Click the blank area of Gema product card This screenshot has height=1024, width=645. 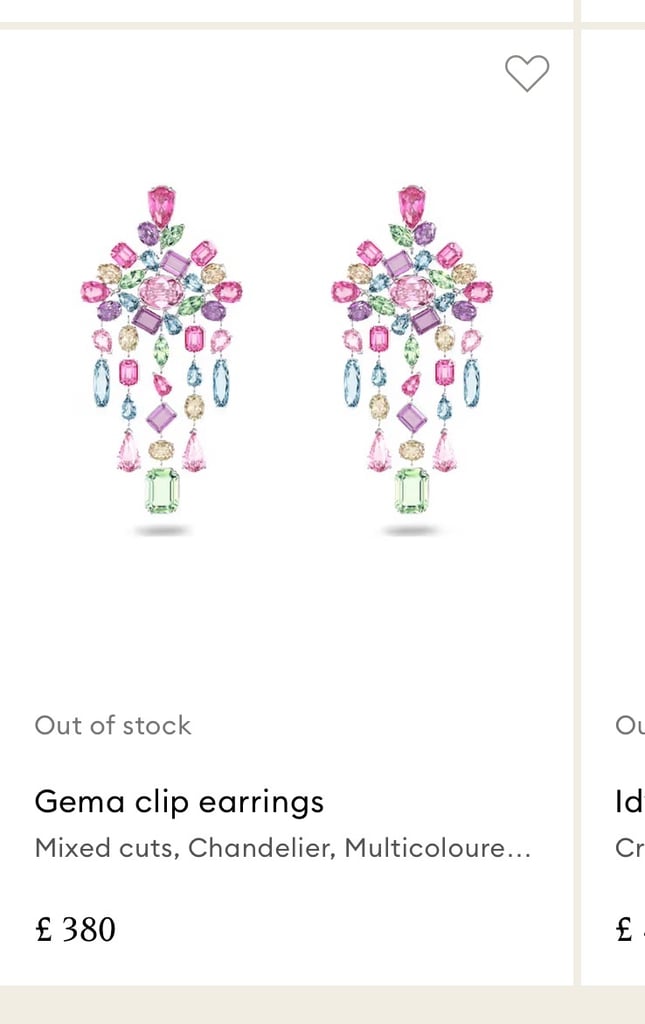click(287, 620)
